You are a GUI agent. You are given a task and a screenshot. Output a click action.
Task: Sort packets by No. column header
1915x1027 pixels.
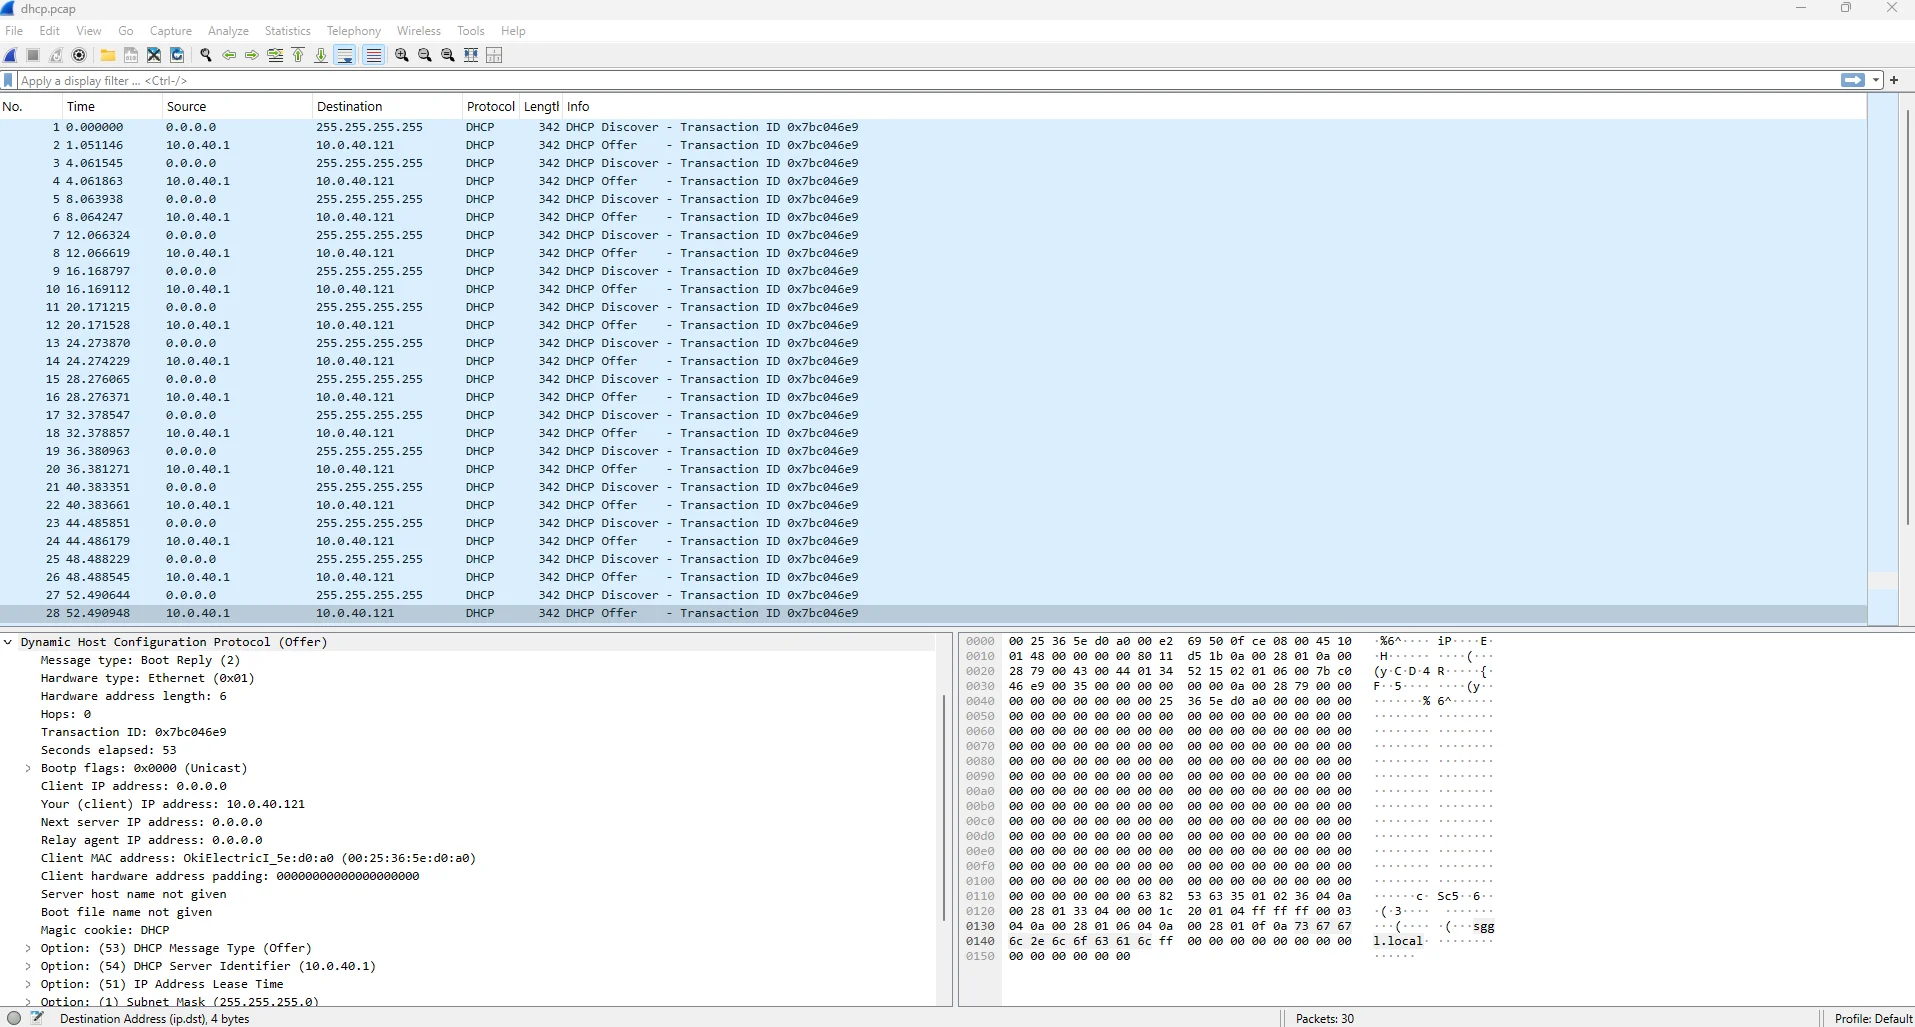click(30, 106)
